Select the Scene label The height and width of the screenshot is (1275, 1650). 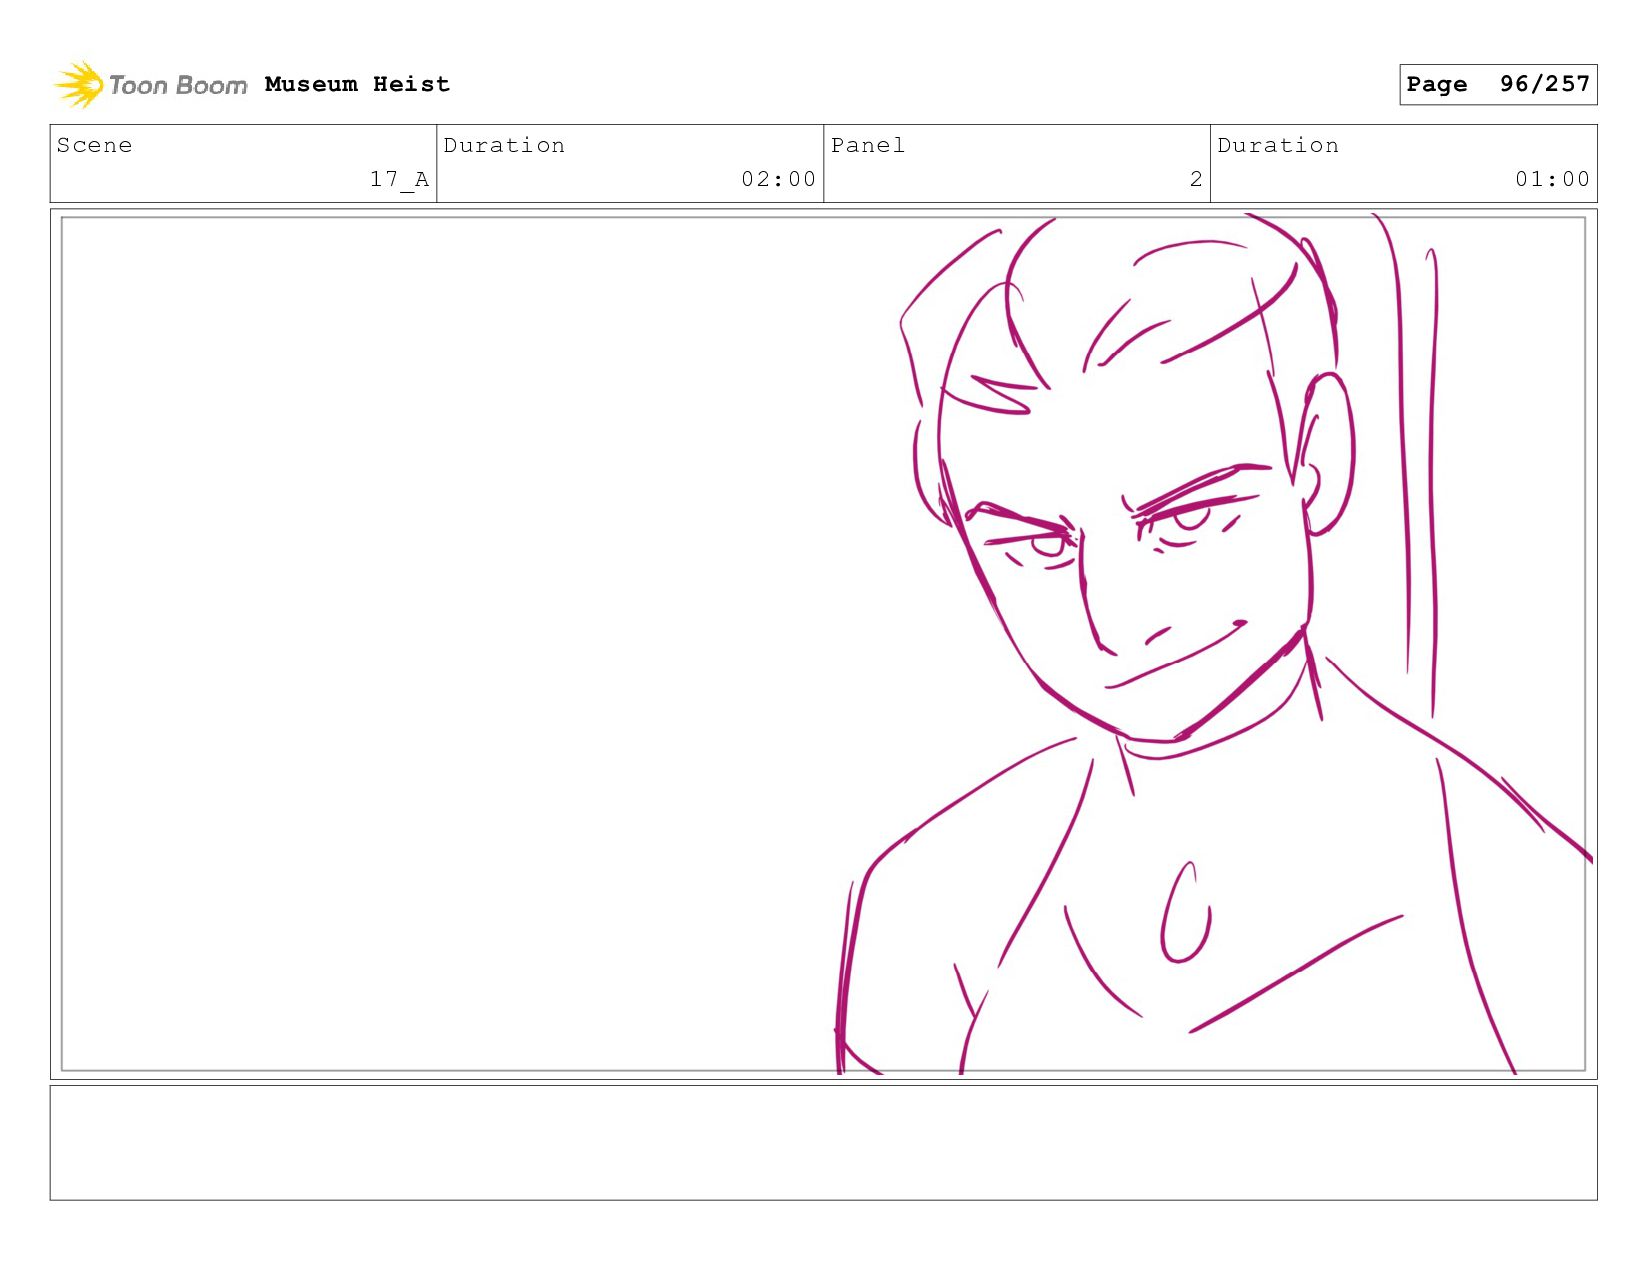(95, 145)
